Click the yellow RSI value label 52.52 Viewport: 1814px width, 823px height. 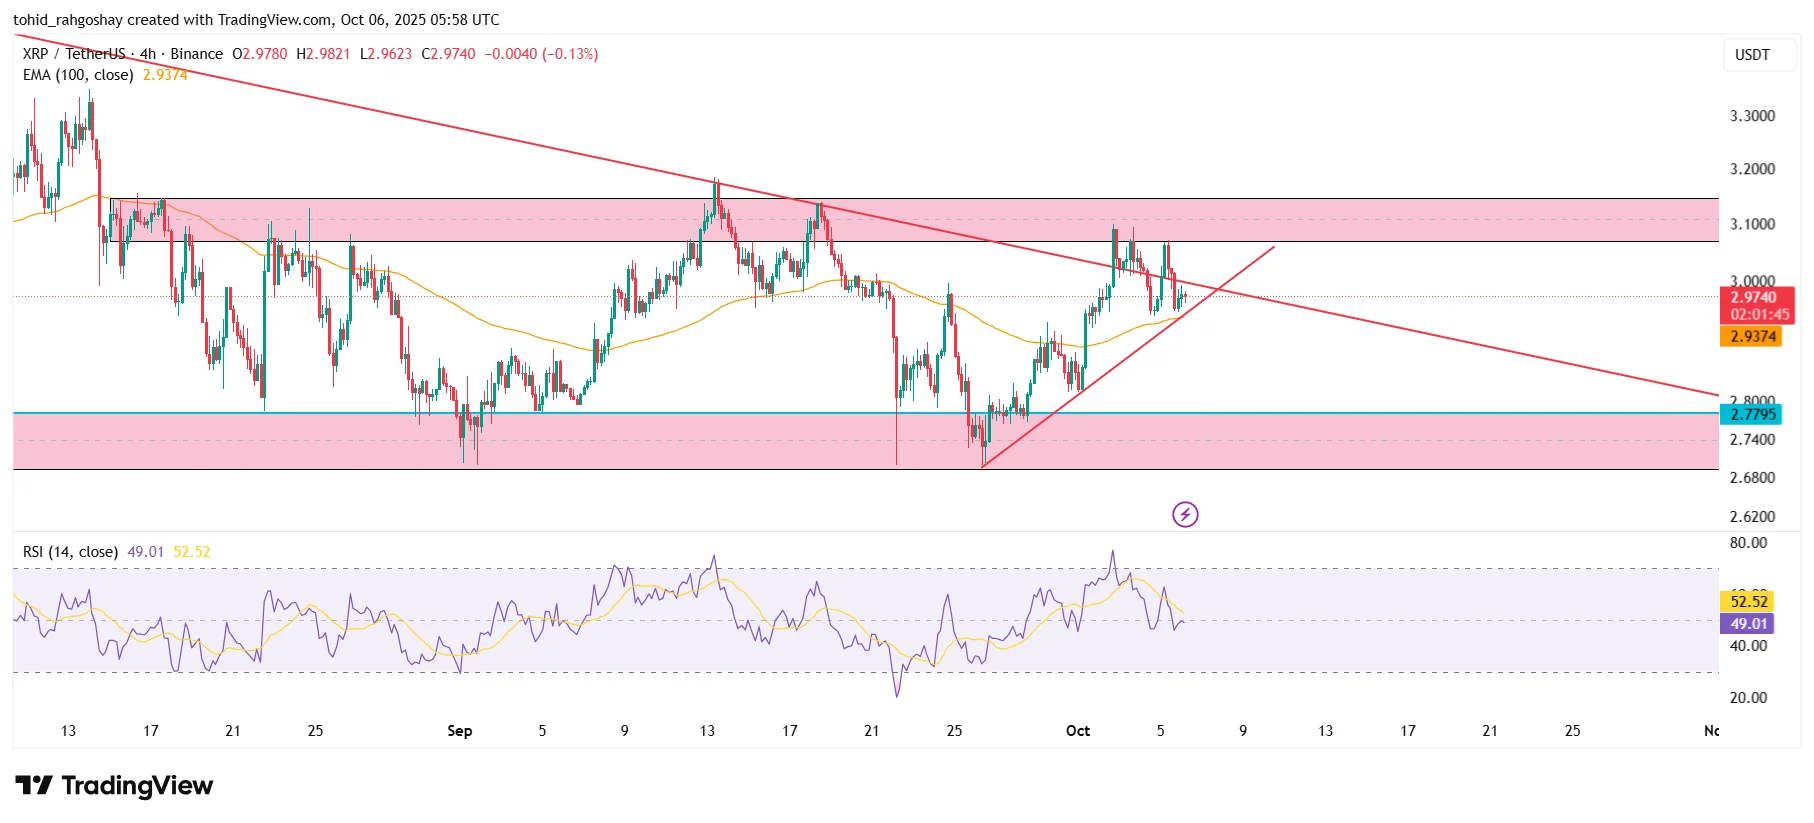pyautogui.click(x=1748, y=601)
